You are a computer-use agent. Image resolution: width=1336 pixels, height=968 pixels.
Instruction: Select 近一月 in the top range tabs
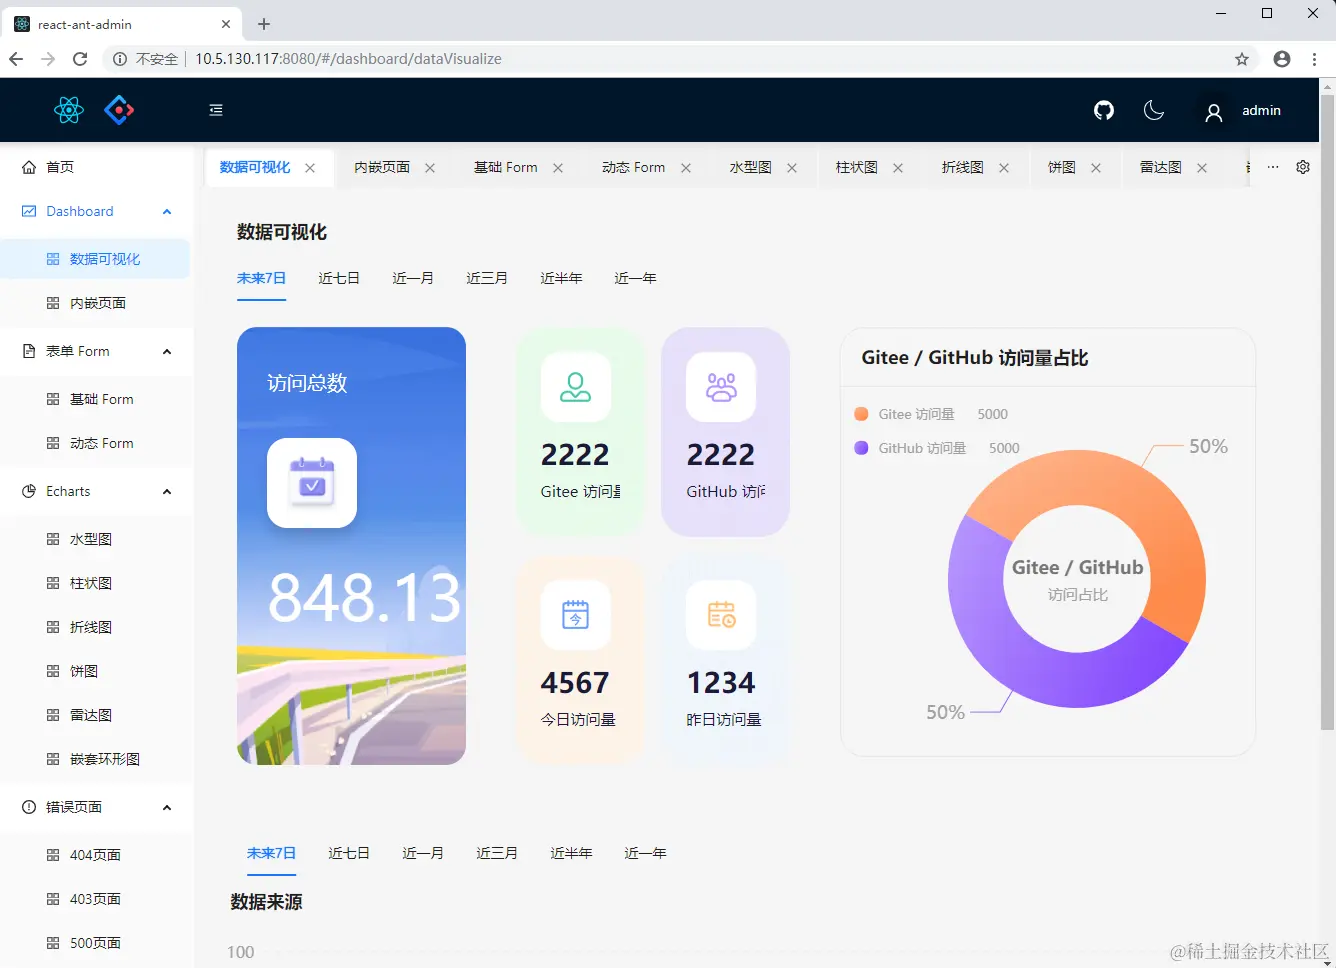pos(413,278)
